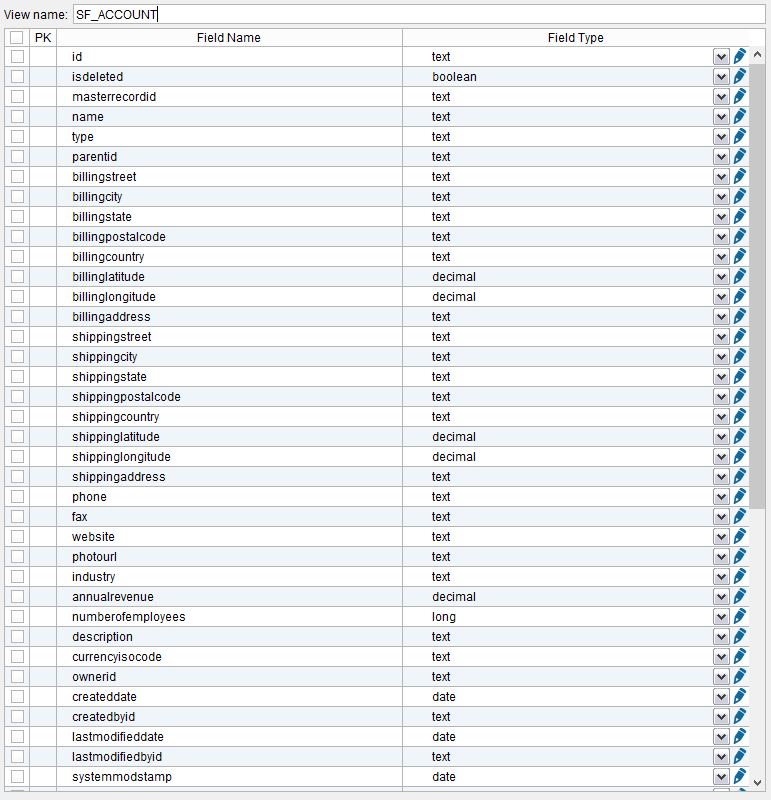Click pencil icon in annualrevenue row
771x800 pixels.
click(739, 596)
